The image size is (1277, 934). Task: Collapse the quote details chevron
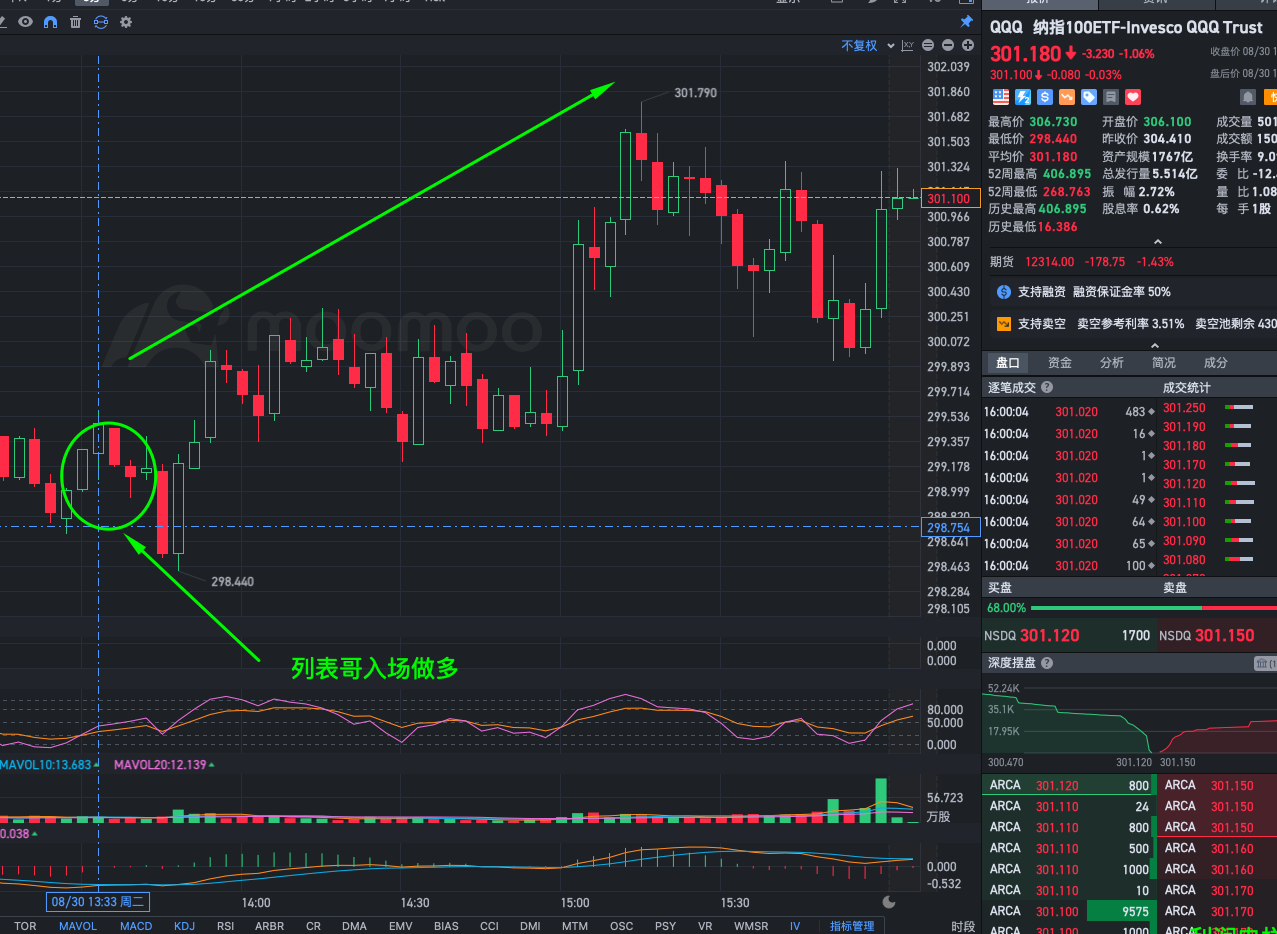[x=1158, y=241]
